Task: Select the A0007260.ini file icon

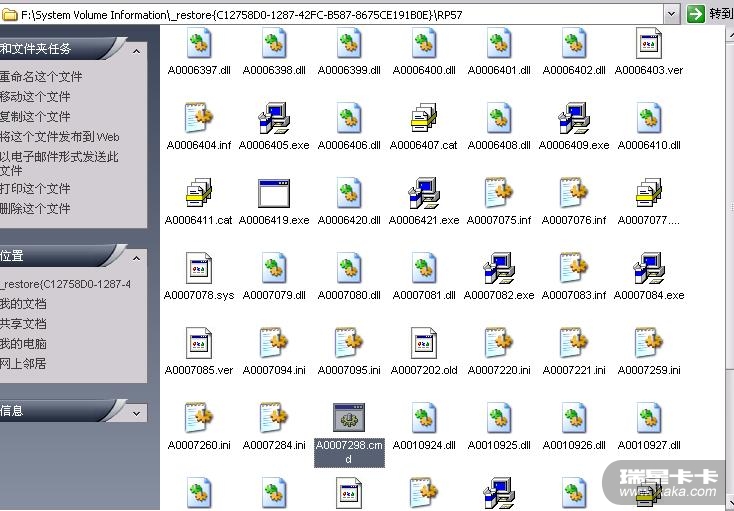Action: pos(199,417)
